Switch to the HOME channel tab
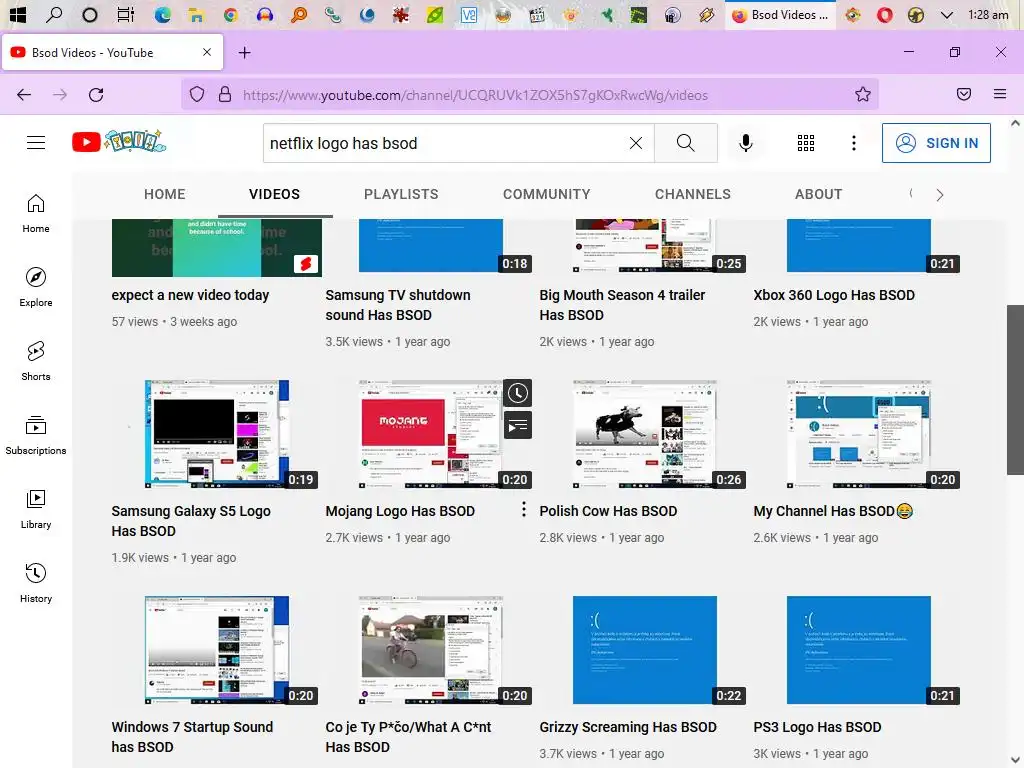This screenshot has height=768, width=1024. [165, 195]
